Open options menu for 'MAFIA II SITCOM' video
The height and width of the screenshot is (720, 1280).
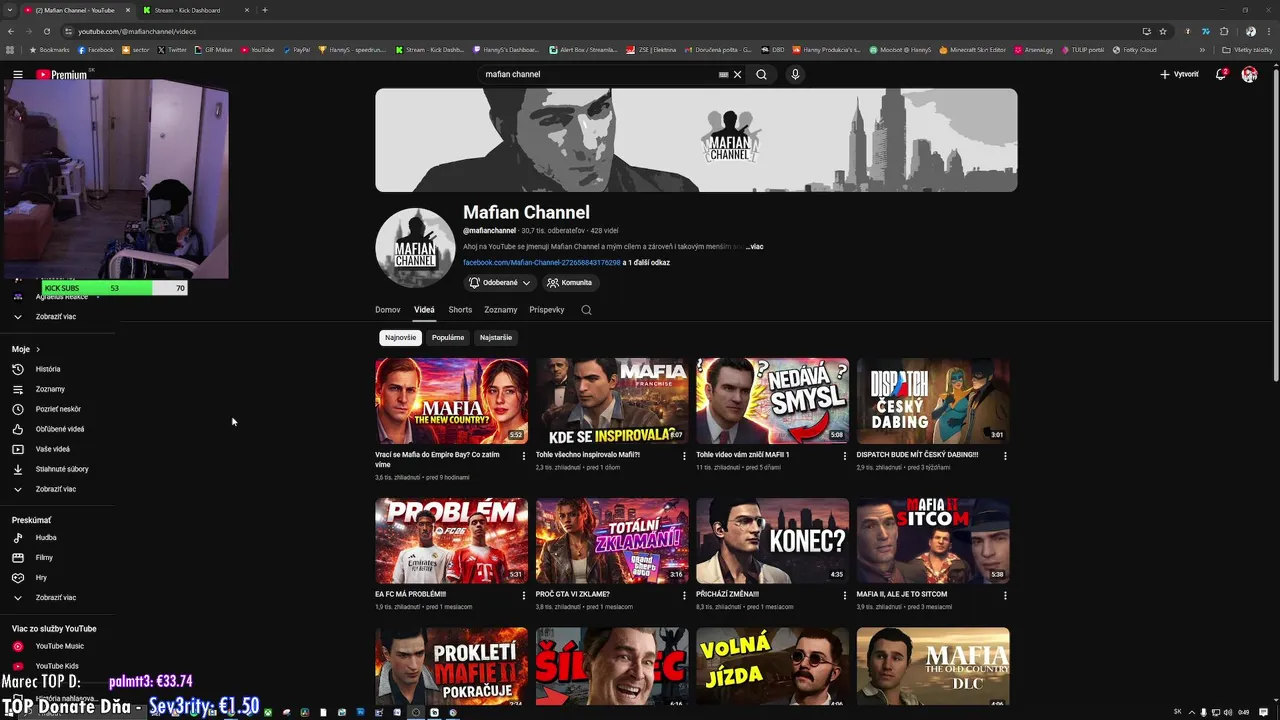(1006, 595)
